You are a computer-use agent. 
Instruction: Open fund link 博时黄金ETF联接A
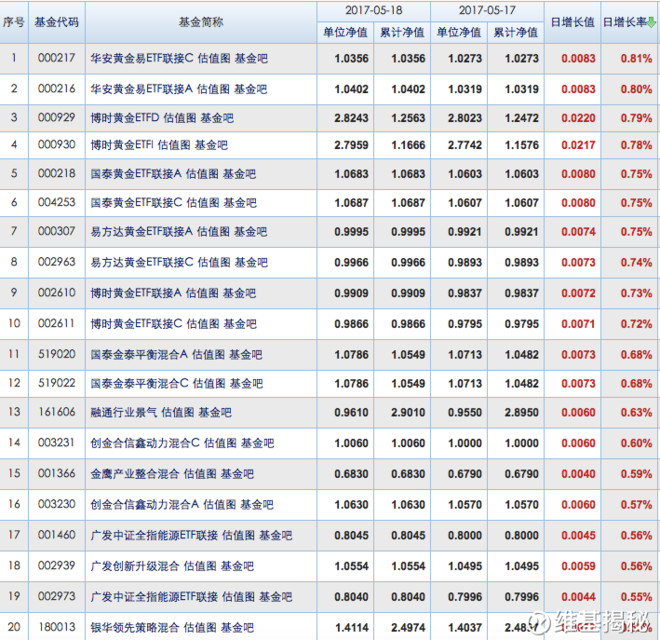pyautogui.click(x=136, y=293)
